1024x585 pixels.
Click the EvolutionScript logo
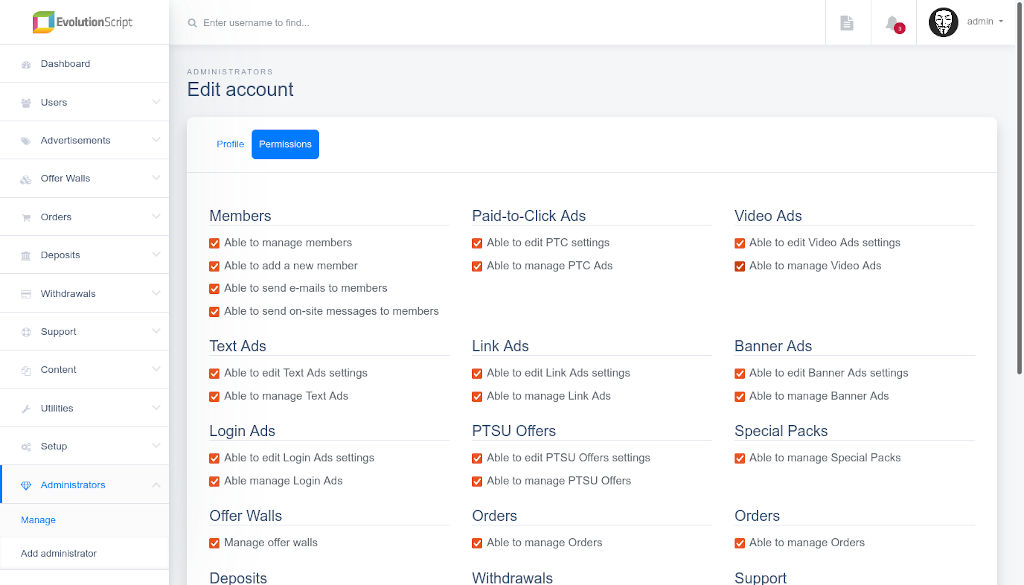(83, 22)
